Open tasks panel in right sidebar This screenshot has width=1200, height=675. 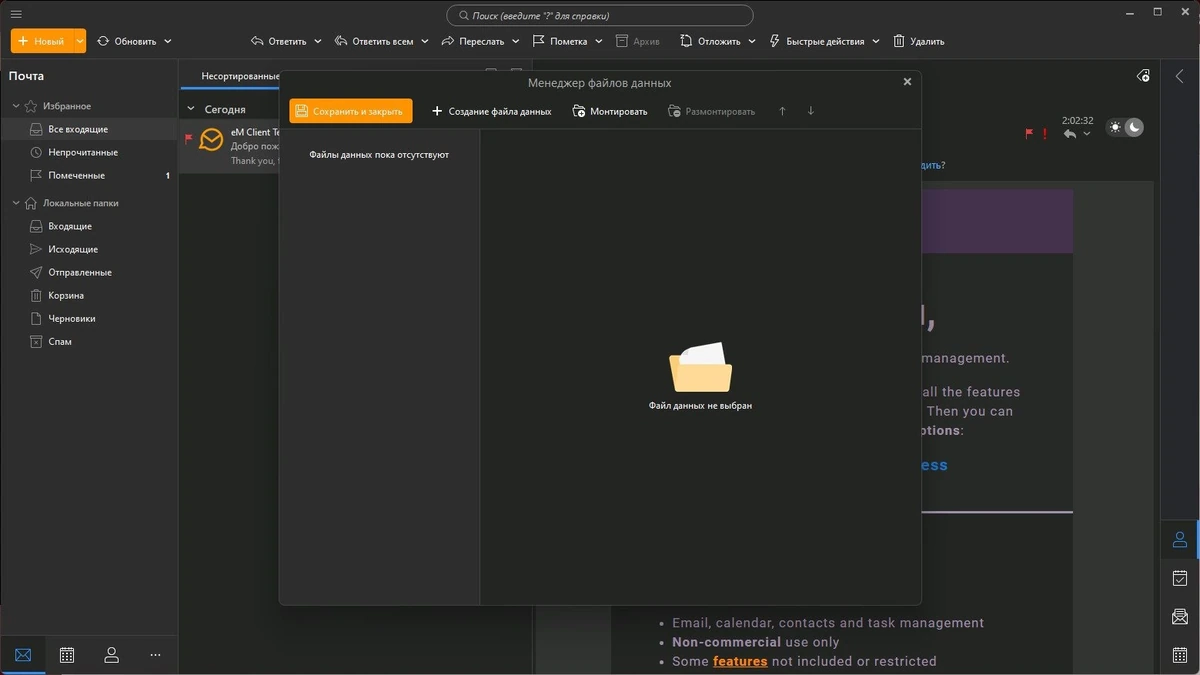[x=1180, y=578]
